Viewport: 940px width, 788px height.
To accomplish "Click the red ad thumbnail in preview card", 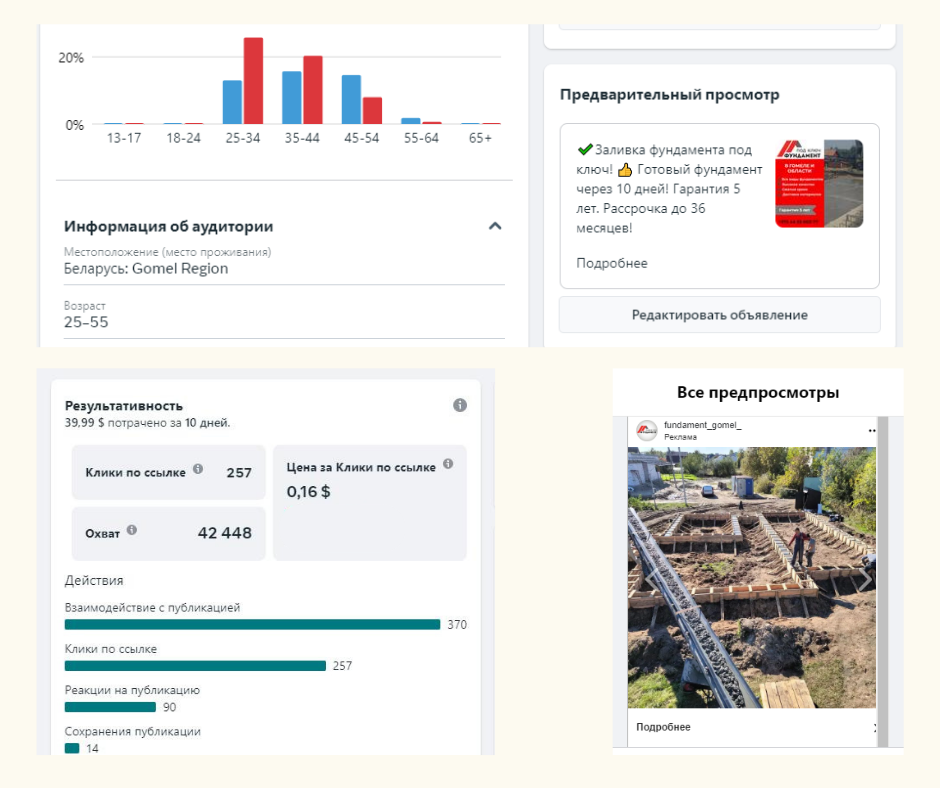I will pos(819,184).
